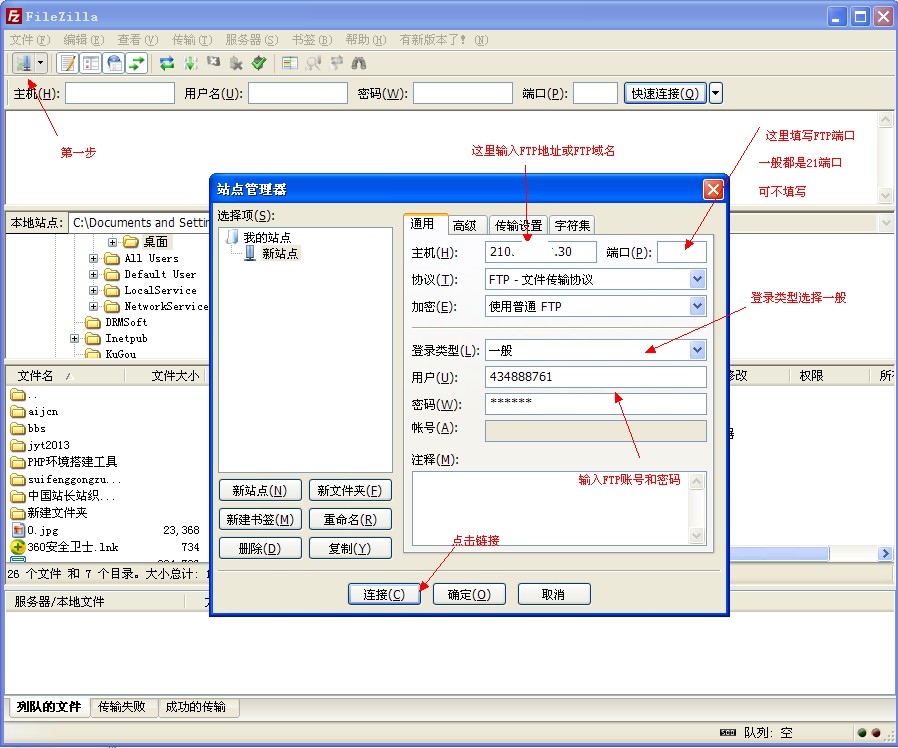The height and width of the screenshot is (748, 898).
Task: Click the disconnect from server icon
Action: [236, 63]
